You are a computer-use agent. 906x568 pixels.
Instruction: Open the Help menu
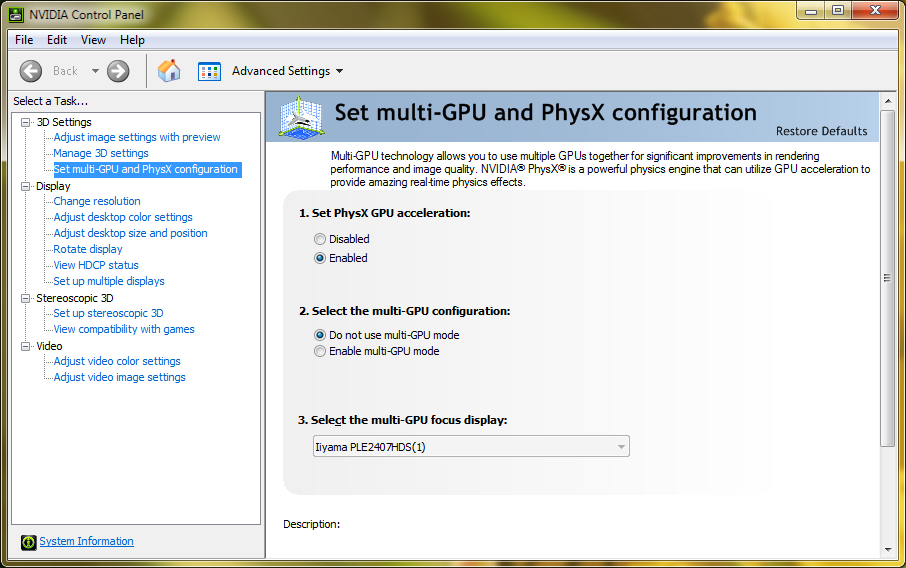(132, 40)
